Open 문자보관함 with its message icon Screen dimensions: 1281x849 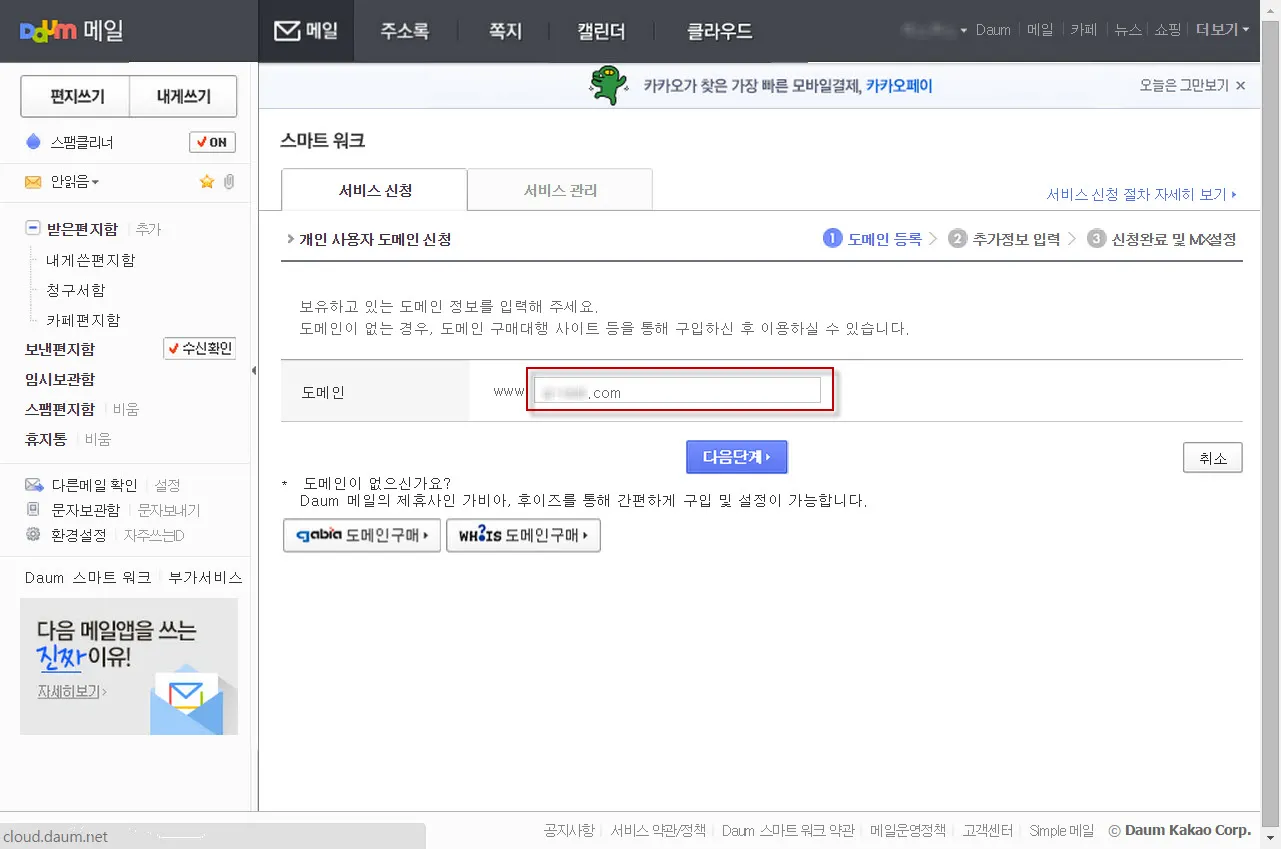31,508
